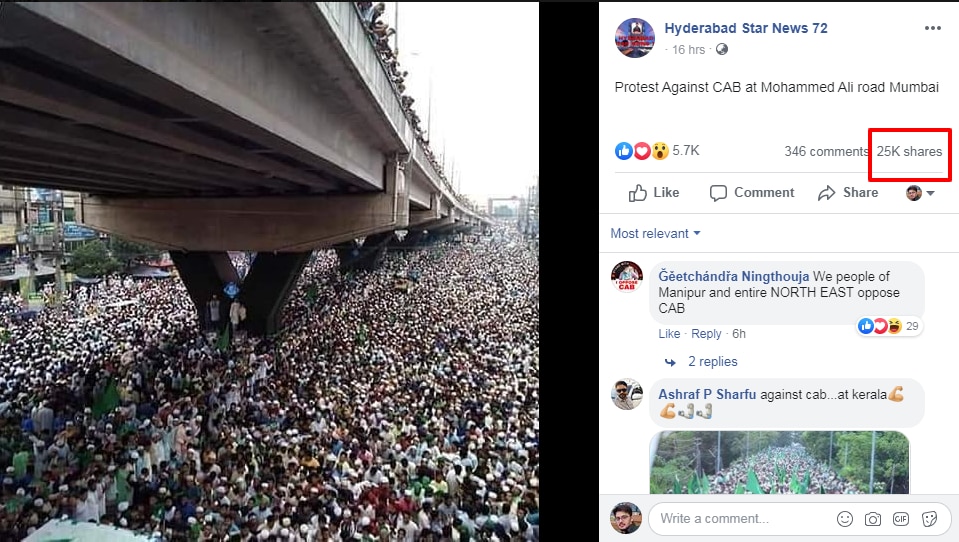Open the sticker picker in comment box
The height and width of the screenshot is (542, 959).
coord(929,519)
